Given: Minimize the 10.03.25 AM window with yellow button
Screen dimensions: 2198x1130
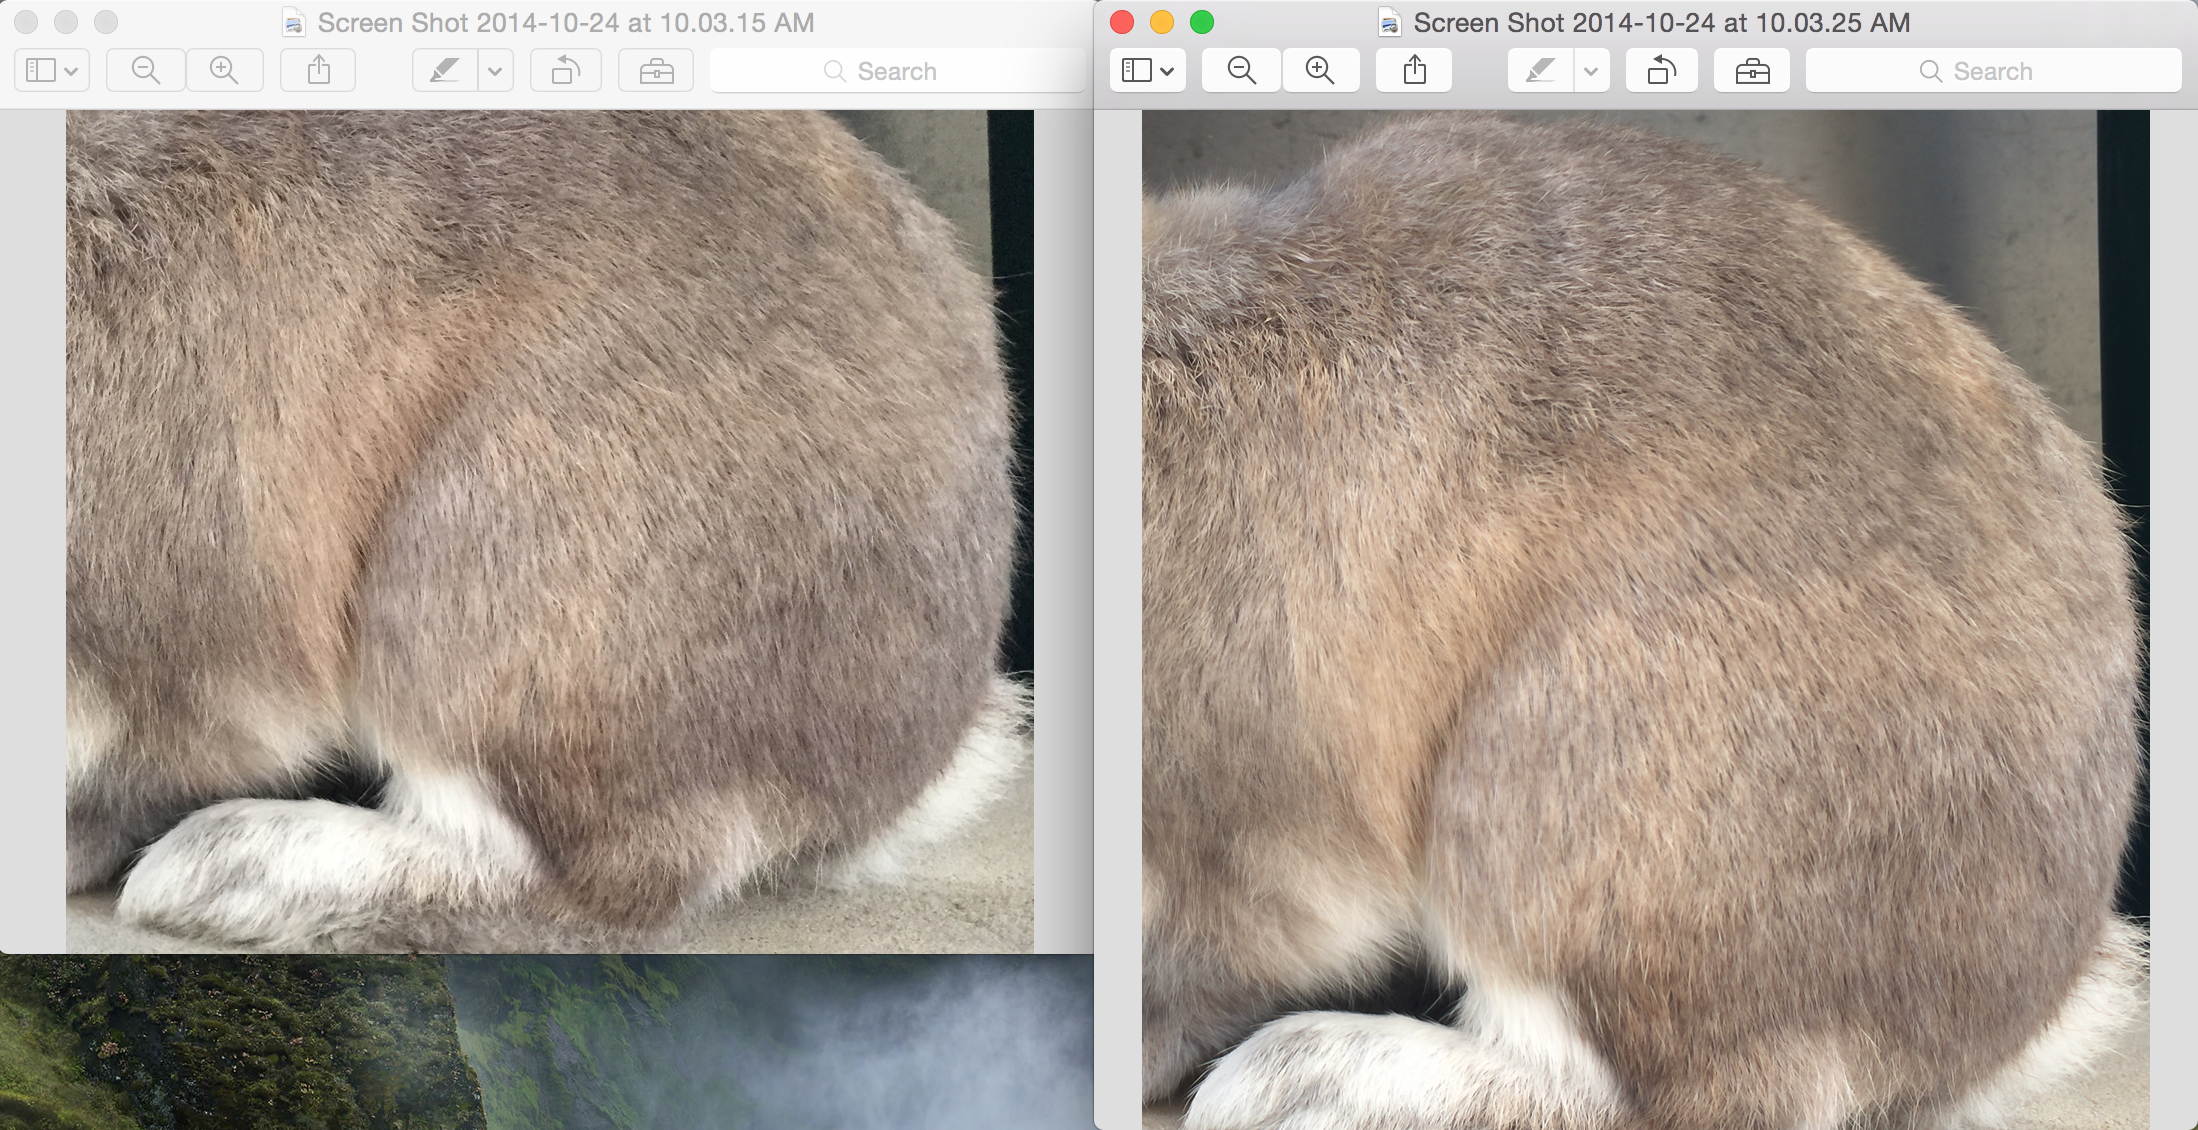Looking at the screenshot, I should pos(1162,22).
